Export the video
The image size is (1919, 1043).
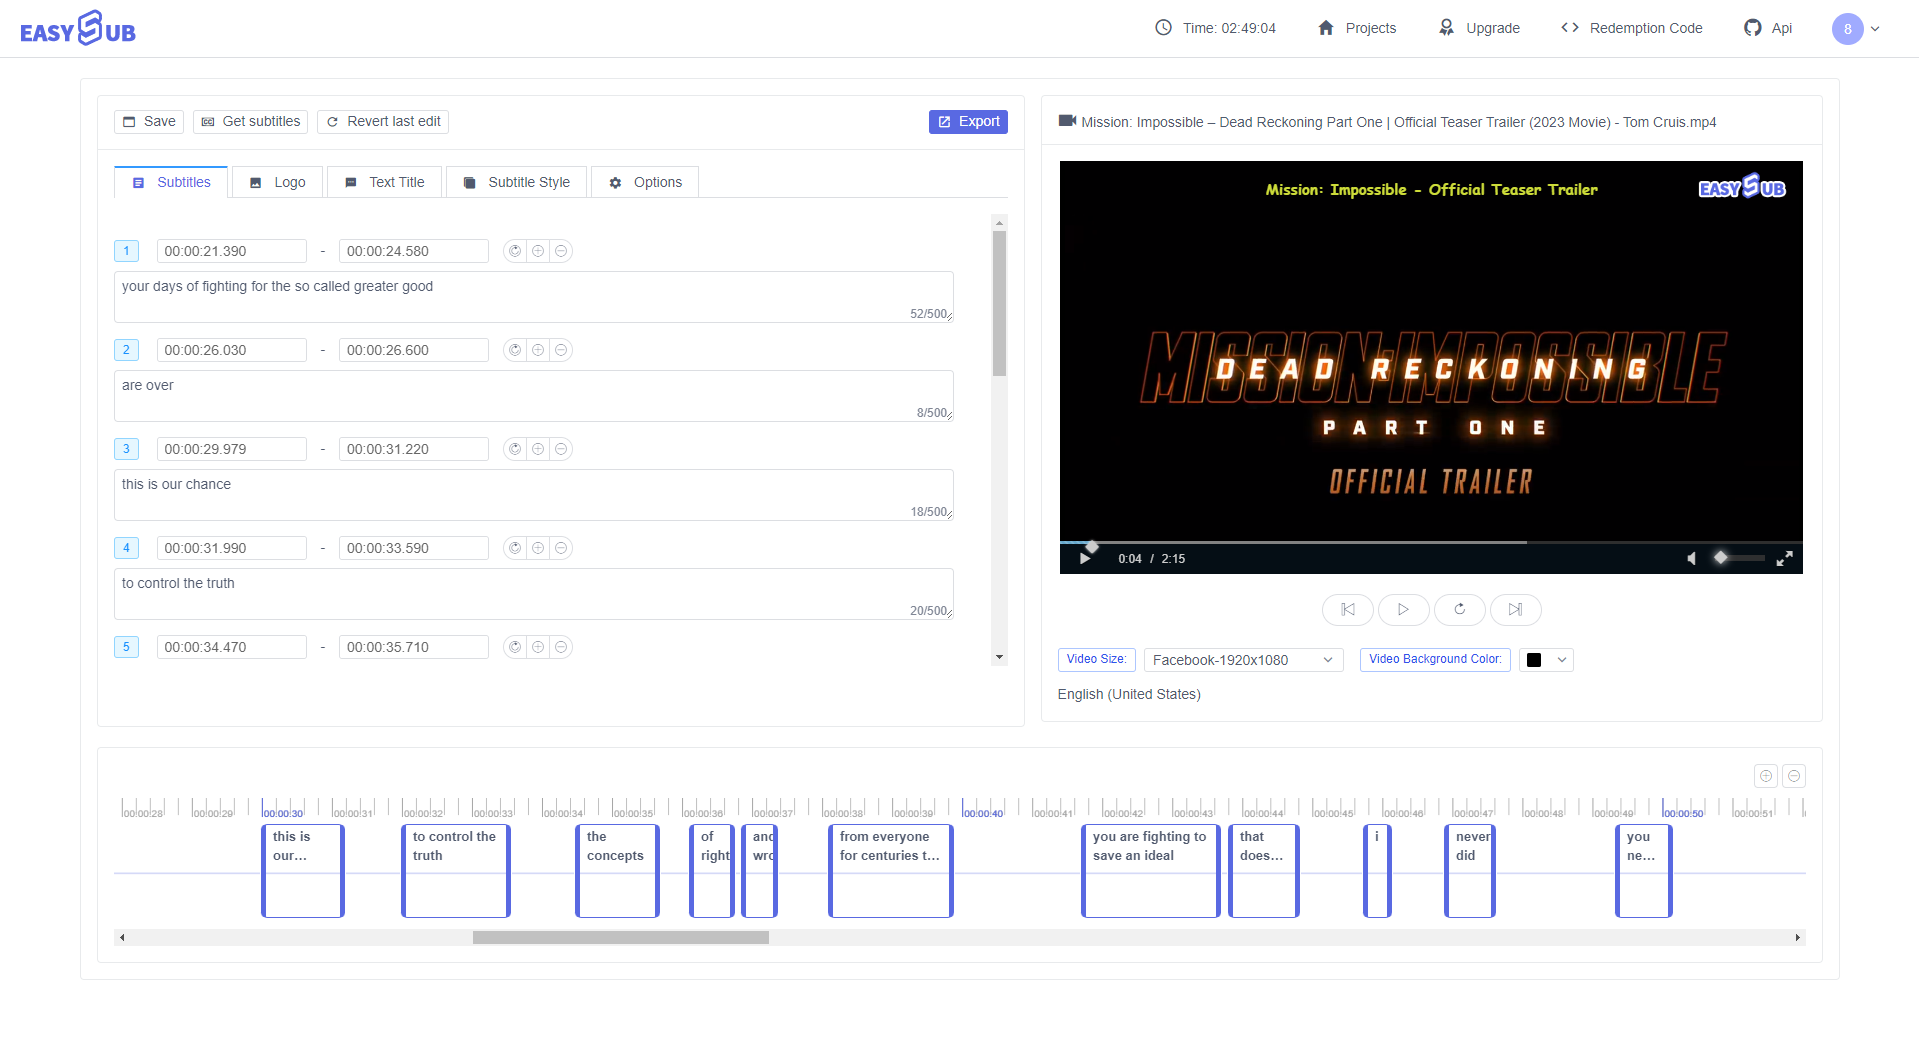968,122
